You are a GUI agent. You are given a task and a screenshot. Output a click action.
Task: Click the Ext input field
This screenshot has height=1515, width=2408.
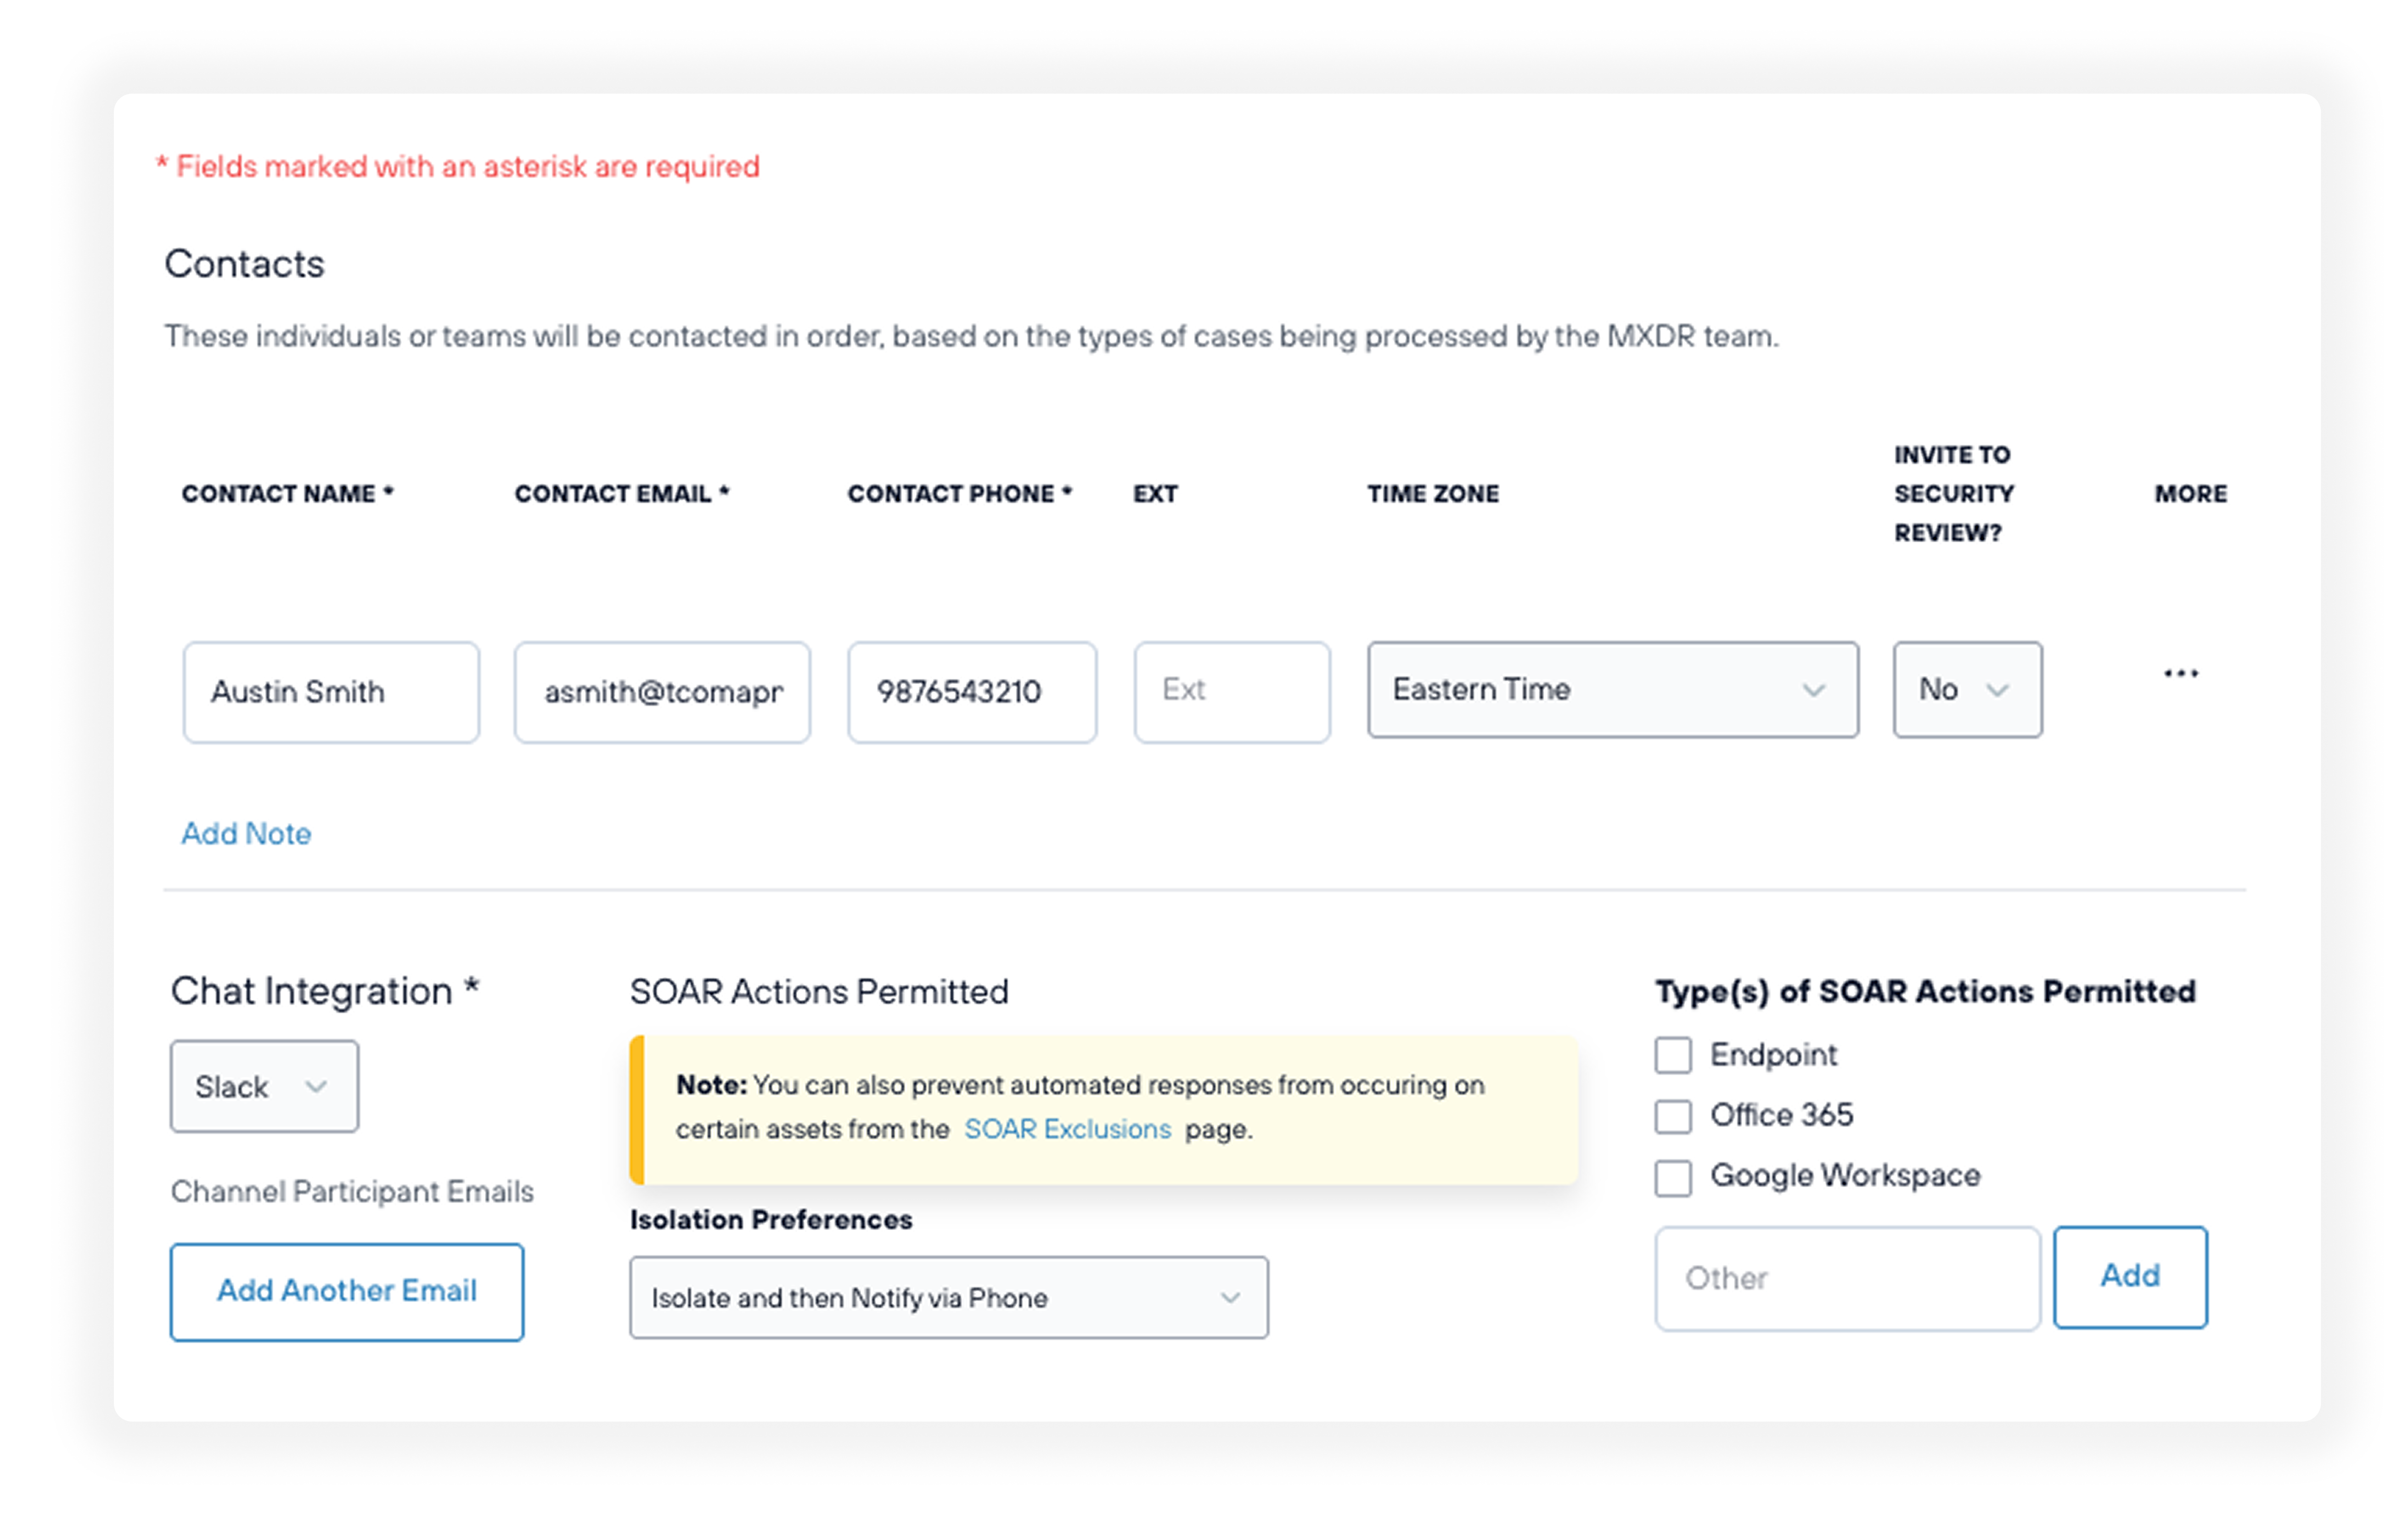pyautogui.click(x=1232, y=692)
